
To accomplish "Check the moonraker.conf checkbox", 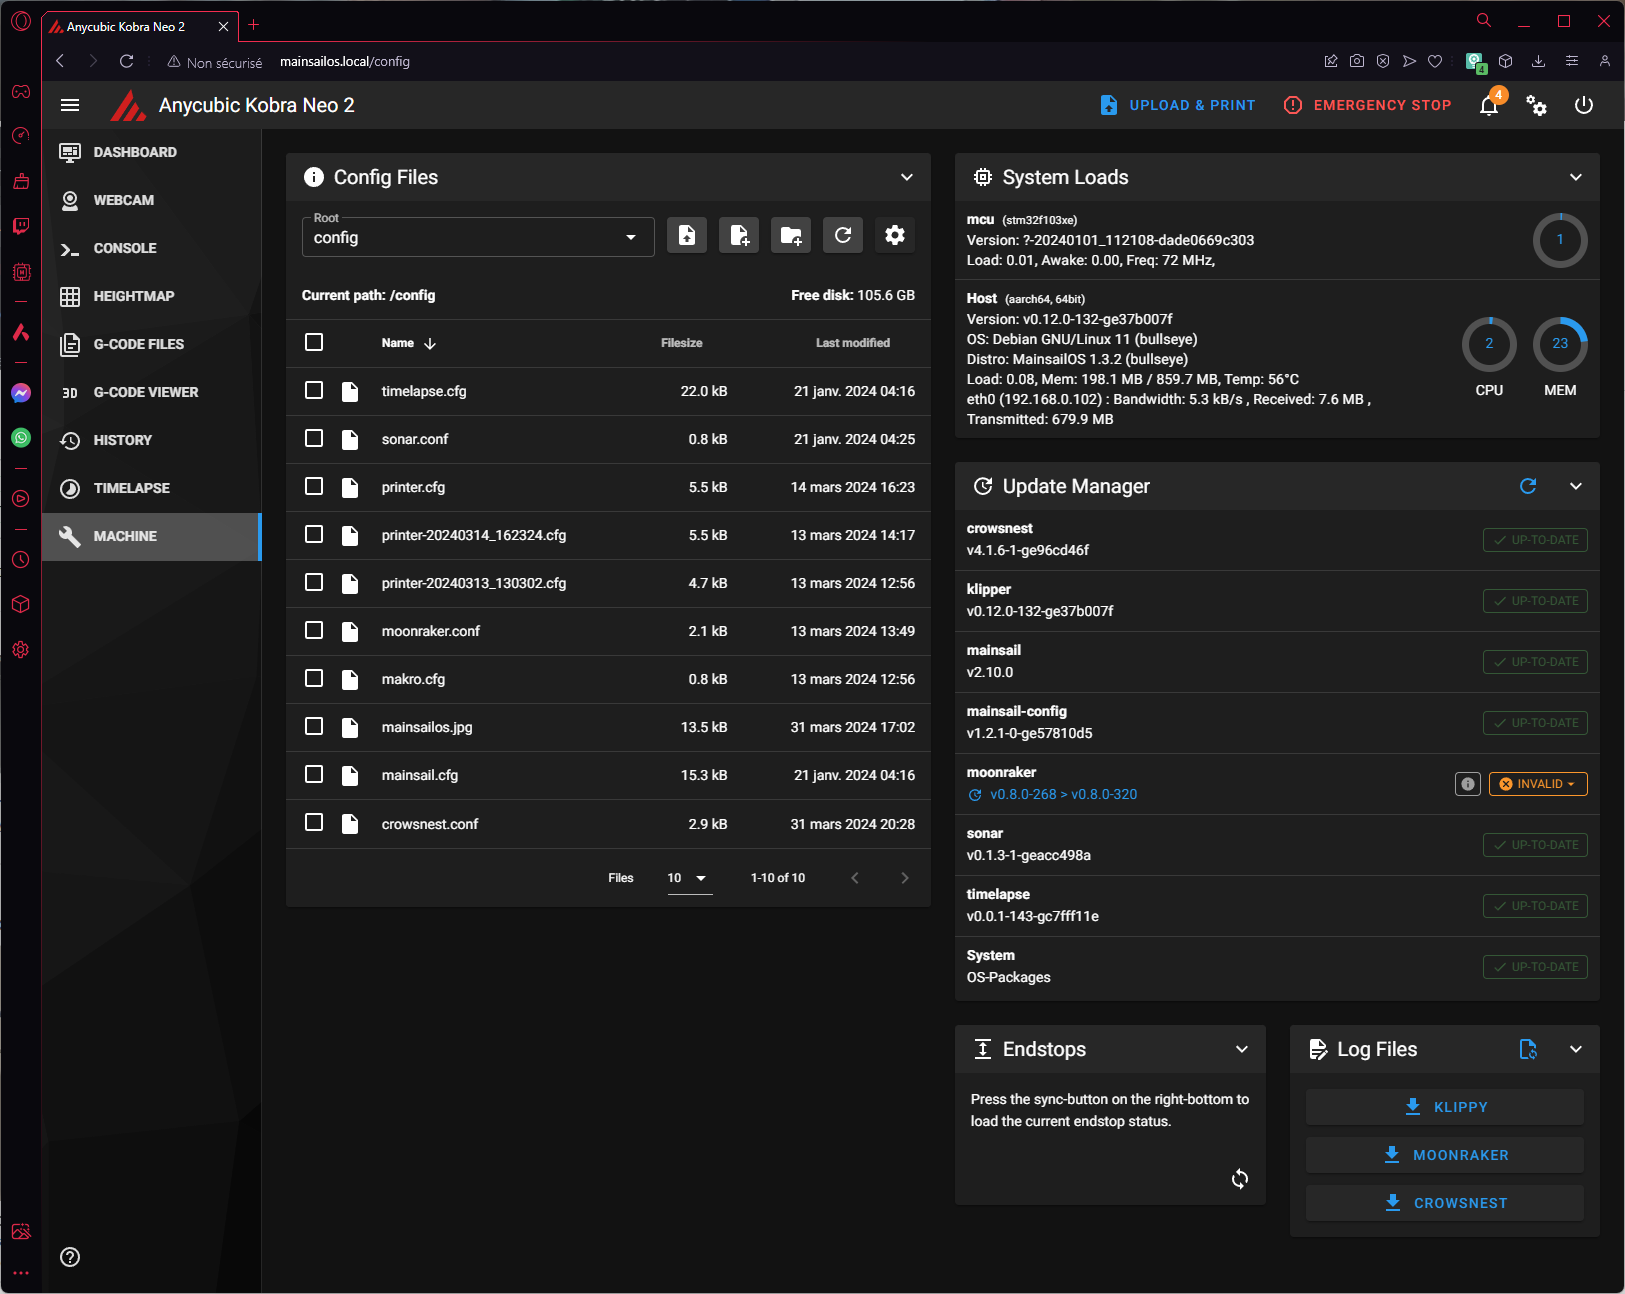I will click(x=314, y=630).
